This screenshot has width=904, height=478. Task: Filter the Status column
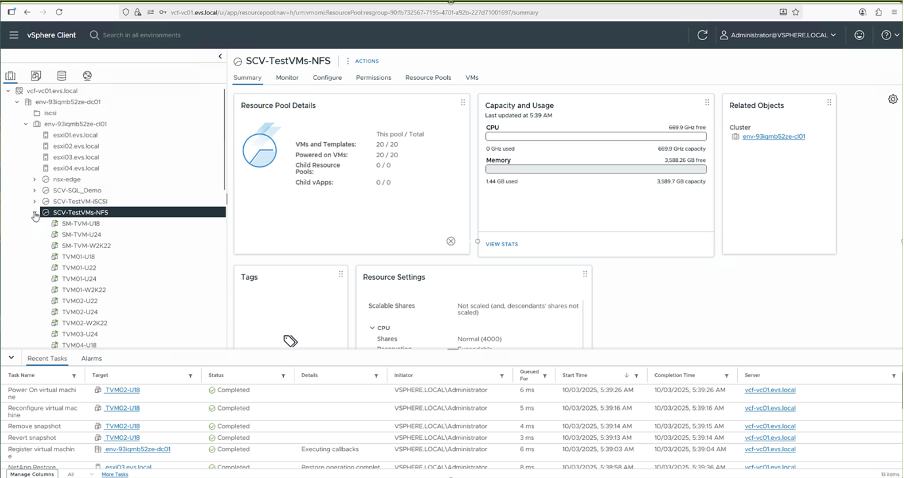(282, 376)
